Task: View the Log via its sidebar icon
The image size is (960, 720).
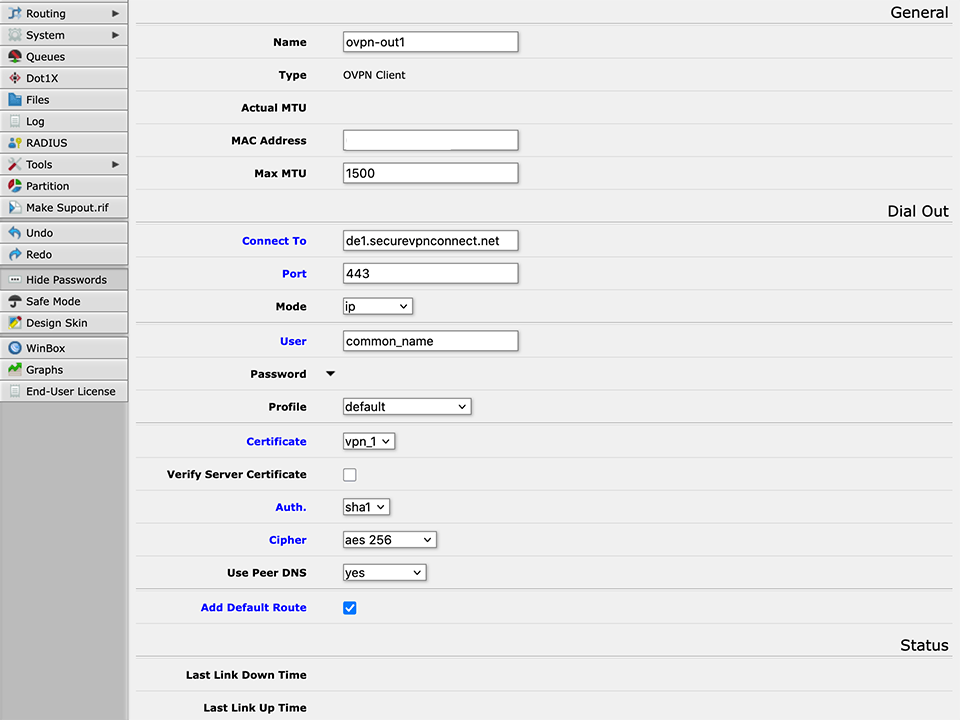Action: click(14, 120)
